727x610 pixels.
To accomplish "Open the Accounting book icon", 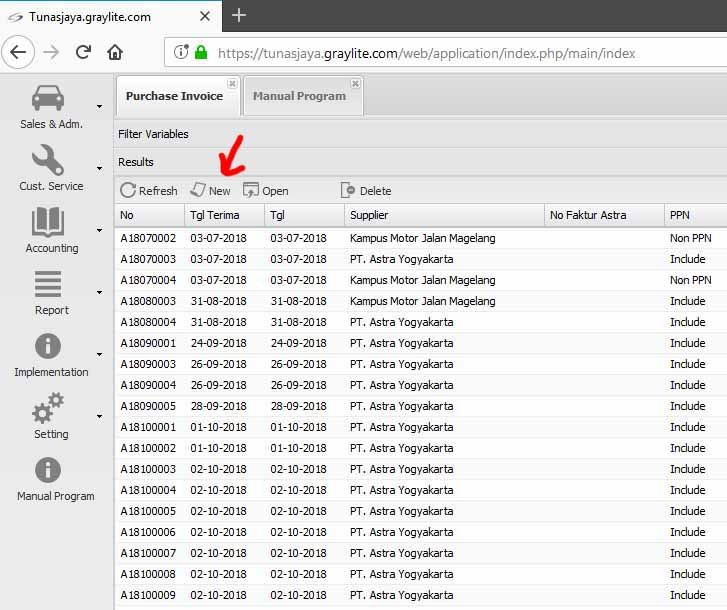I will pos(48,222).
